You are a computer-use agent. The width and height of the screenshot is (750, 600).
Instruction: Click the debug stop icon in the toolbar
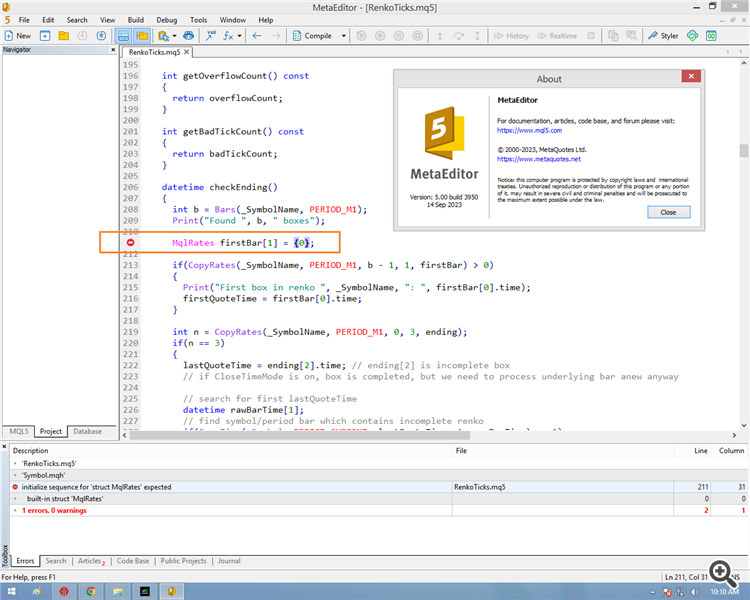[418, 36]
